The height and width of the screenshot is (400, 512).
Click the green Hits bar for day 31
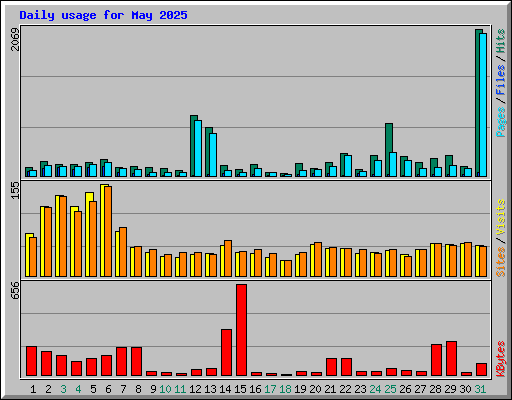(x=478, y=103)
